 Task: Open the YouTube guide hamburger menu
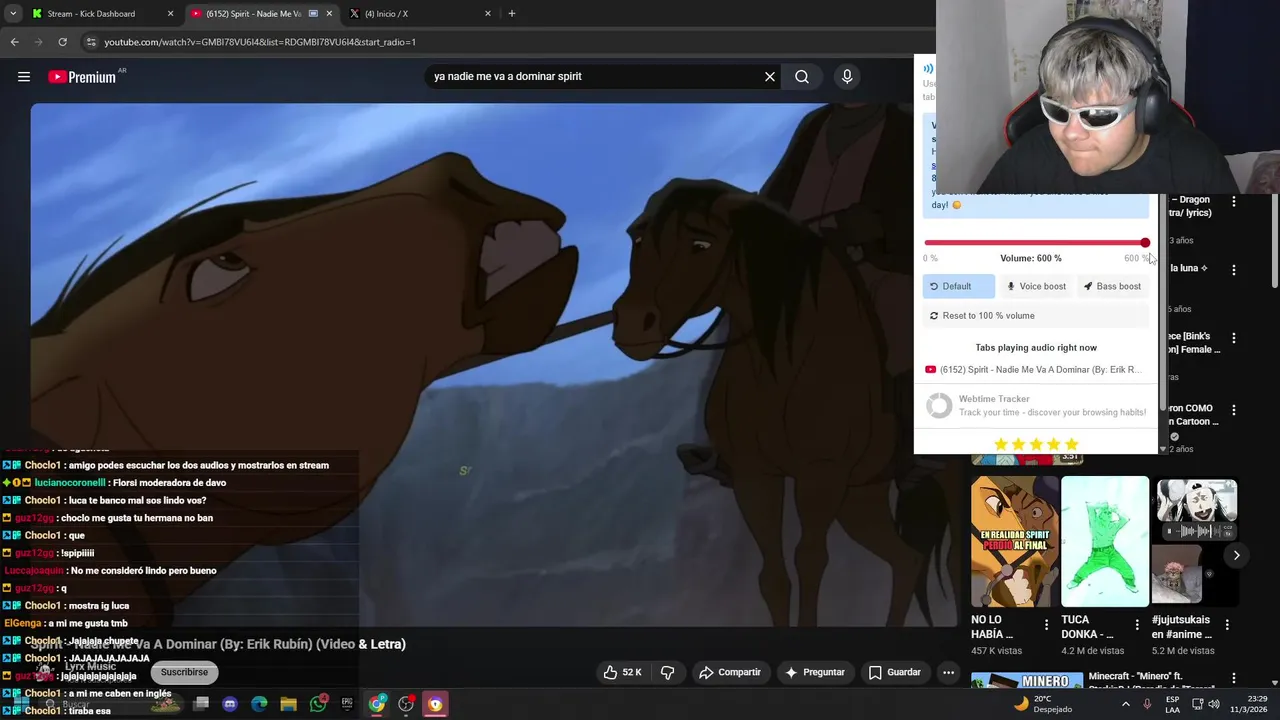(x=24, y=77)
